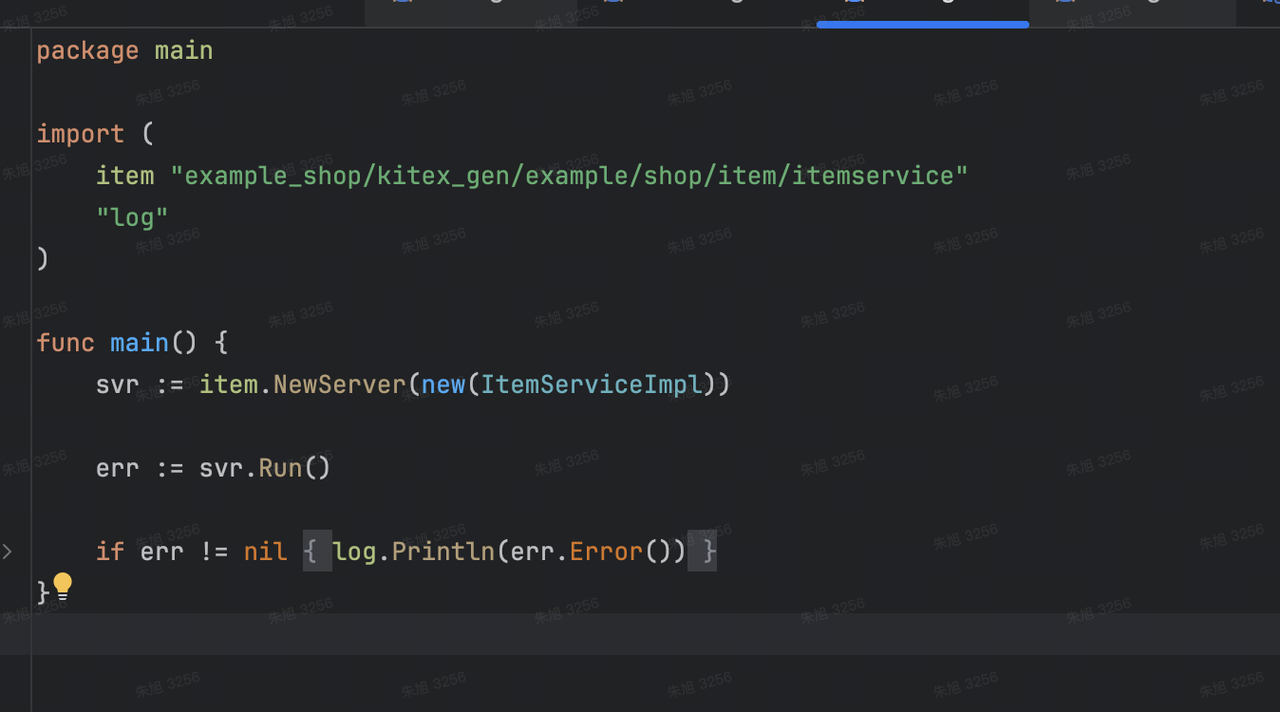Click the example_shop itemservice import path string

[x=569, y=176]
